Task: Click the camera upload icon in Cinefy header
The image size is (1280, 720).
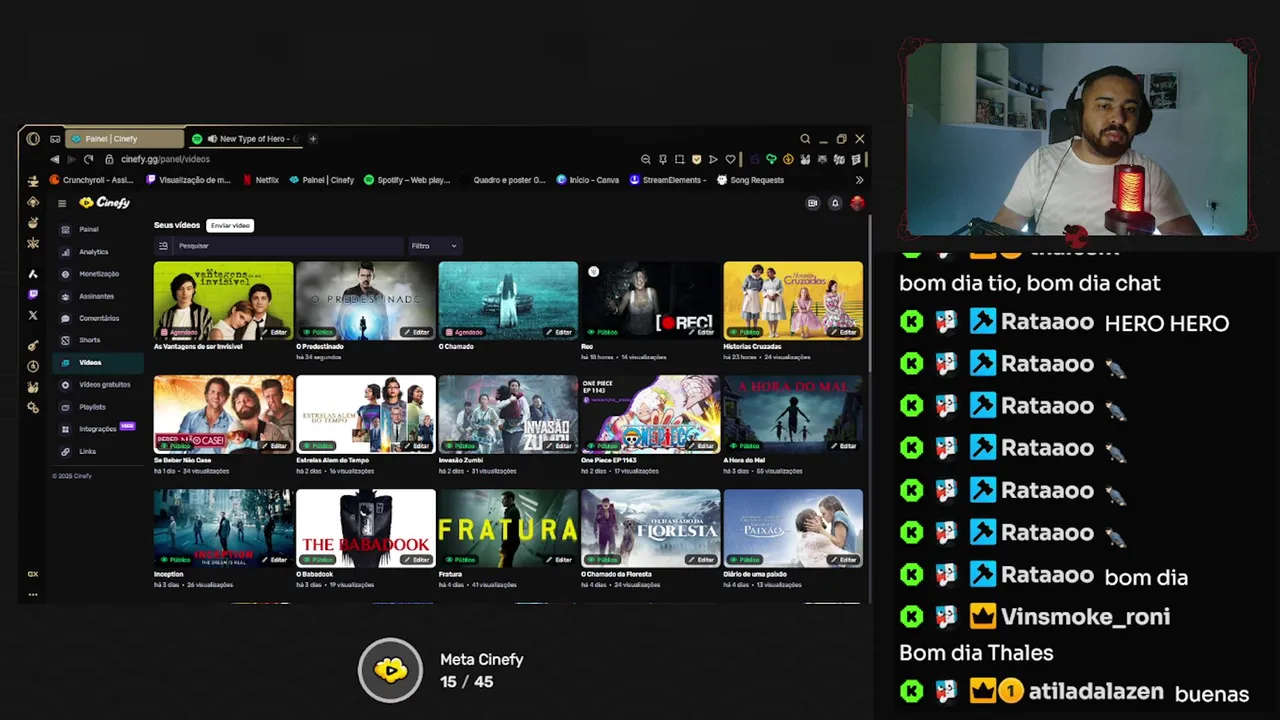Action: pyautogui.click(x=812, y=203)
